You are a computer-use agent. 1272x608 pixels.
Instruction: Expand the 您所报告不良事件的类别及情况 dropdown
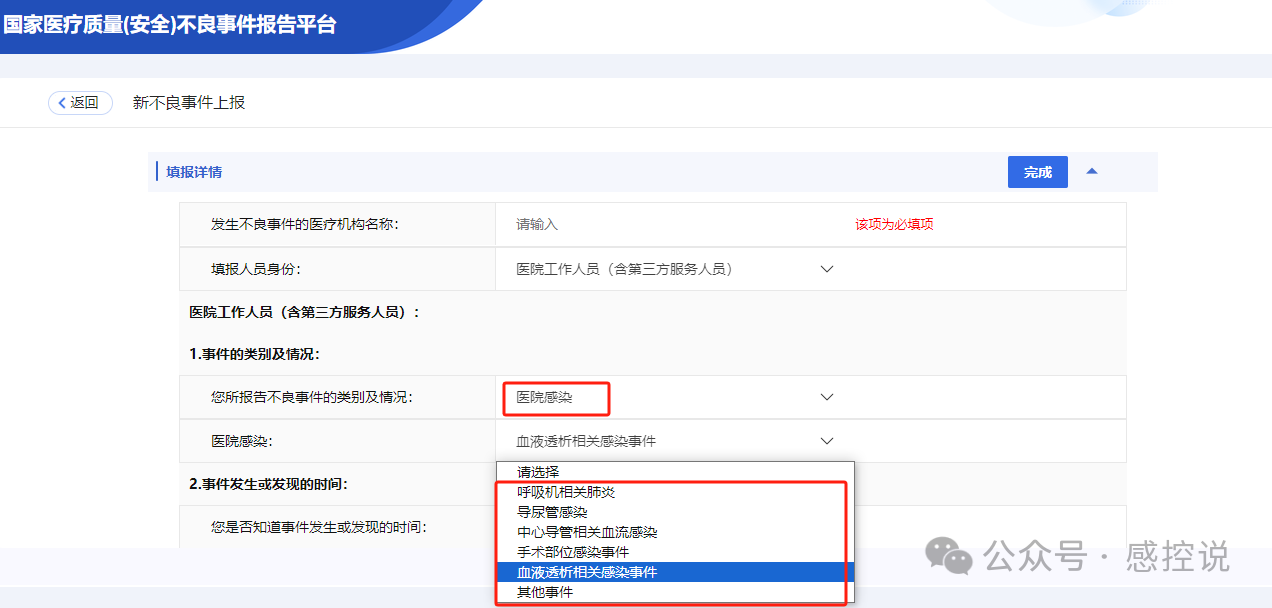click(827, 396)
